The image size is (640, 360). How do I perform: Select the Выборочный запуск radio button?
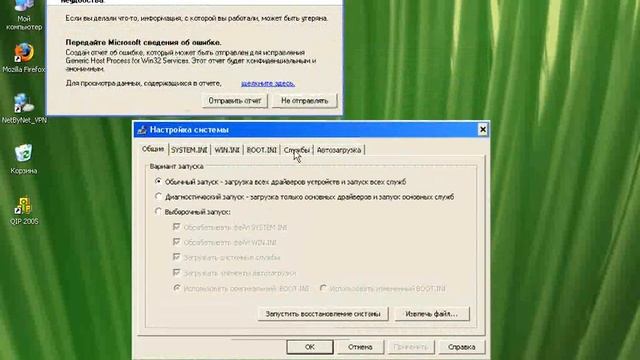158,211
